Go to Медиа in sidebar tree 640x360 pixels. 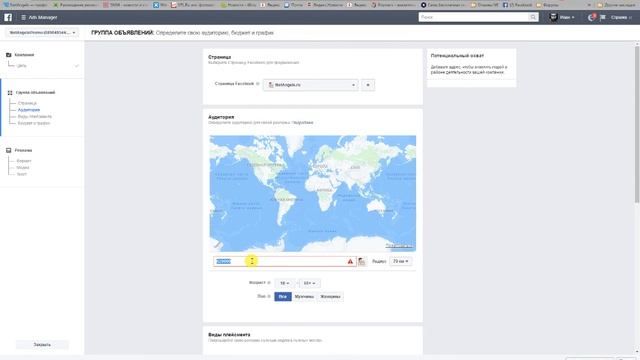pyautogui.click(x=23, y=167)
